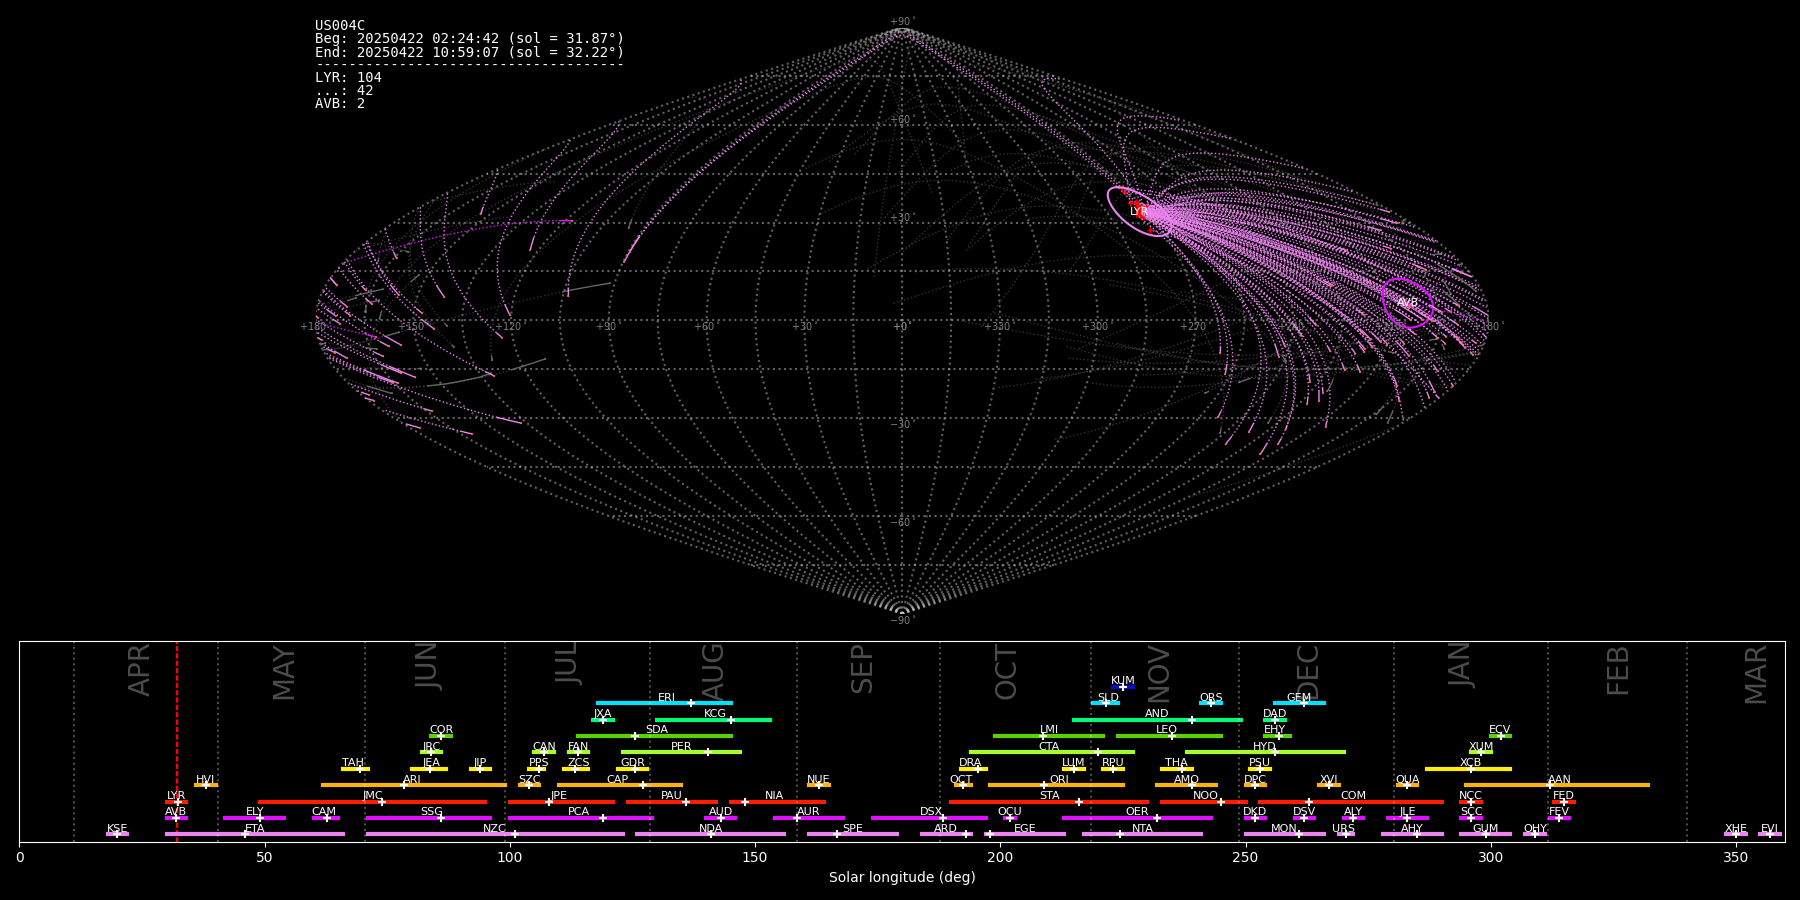1800x900 pixels.
Task: Select the 'LYR: 104' count in header
Action: (x=348, y=78)
